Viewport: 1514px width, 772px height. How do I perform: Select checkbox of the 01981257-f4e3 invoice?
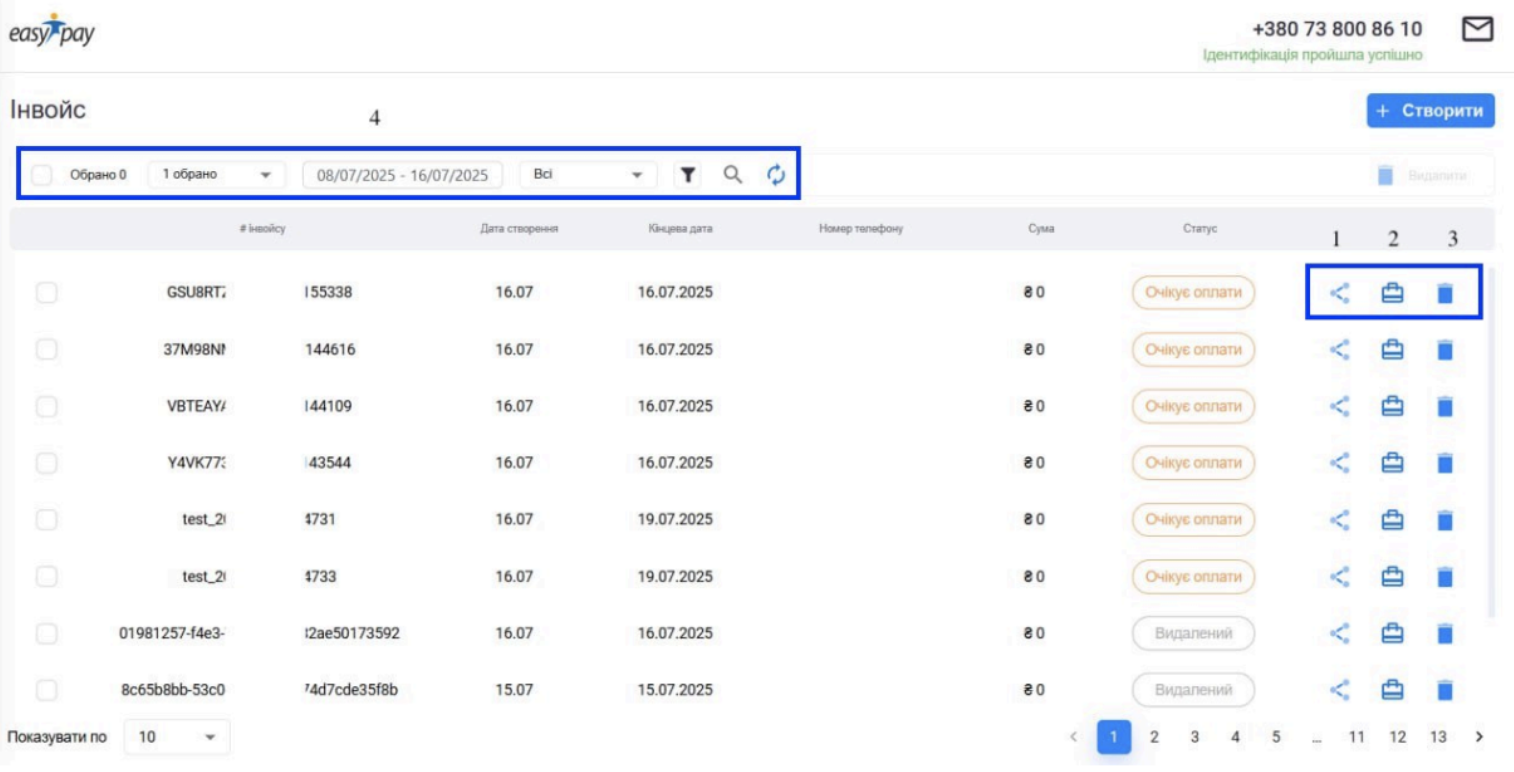46,633
